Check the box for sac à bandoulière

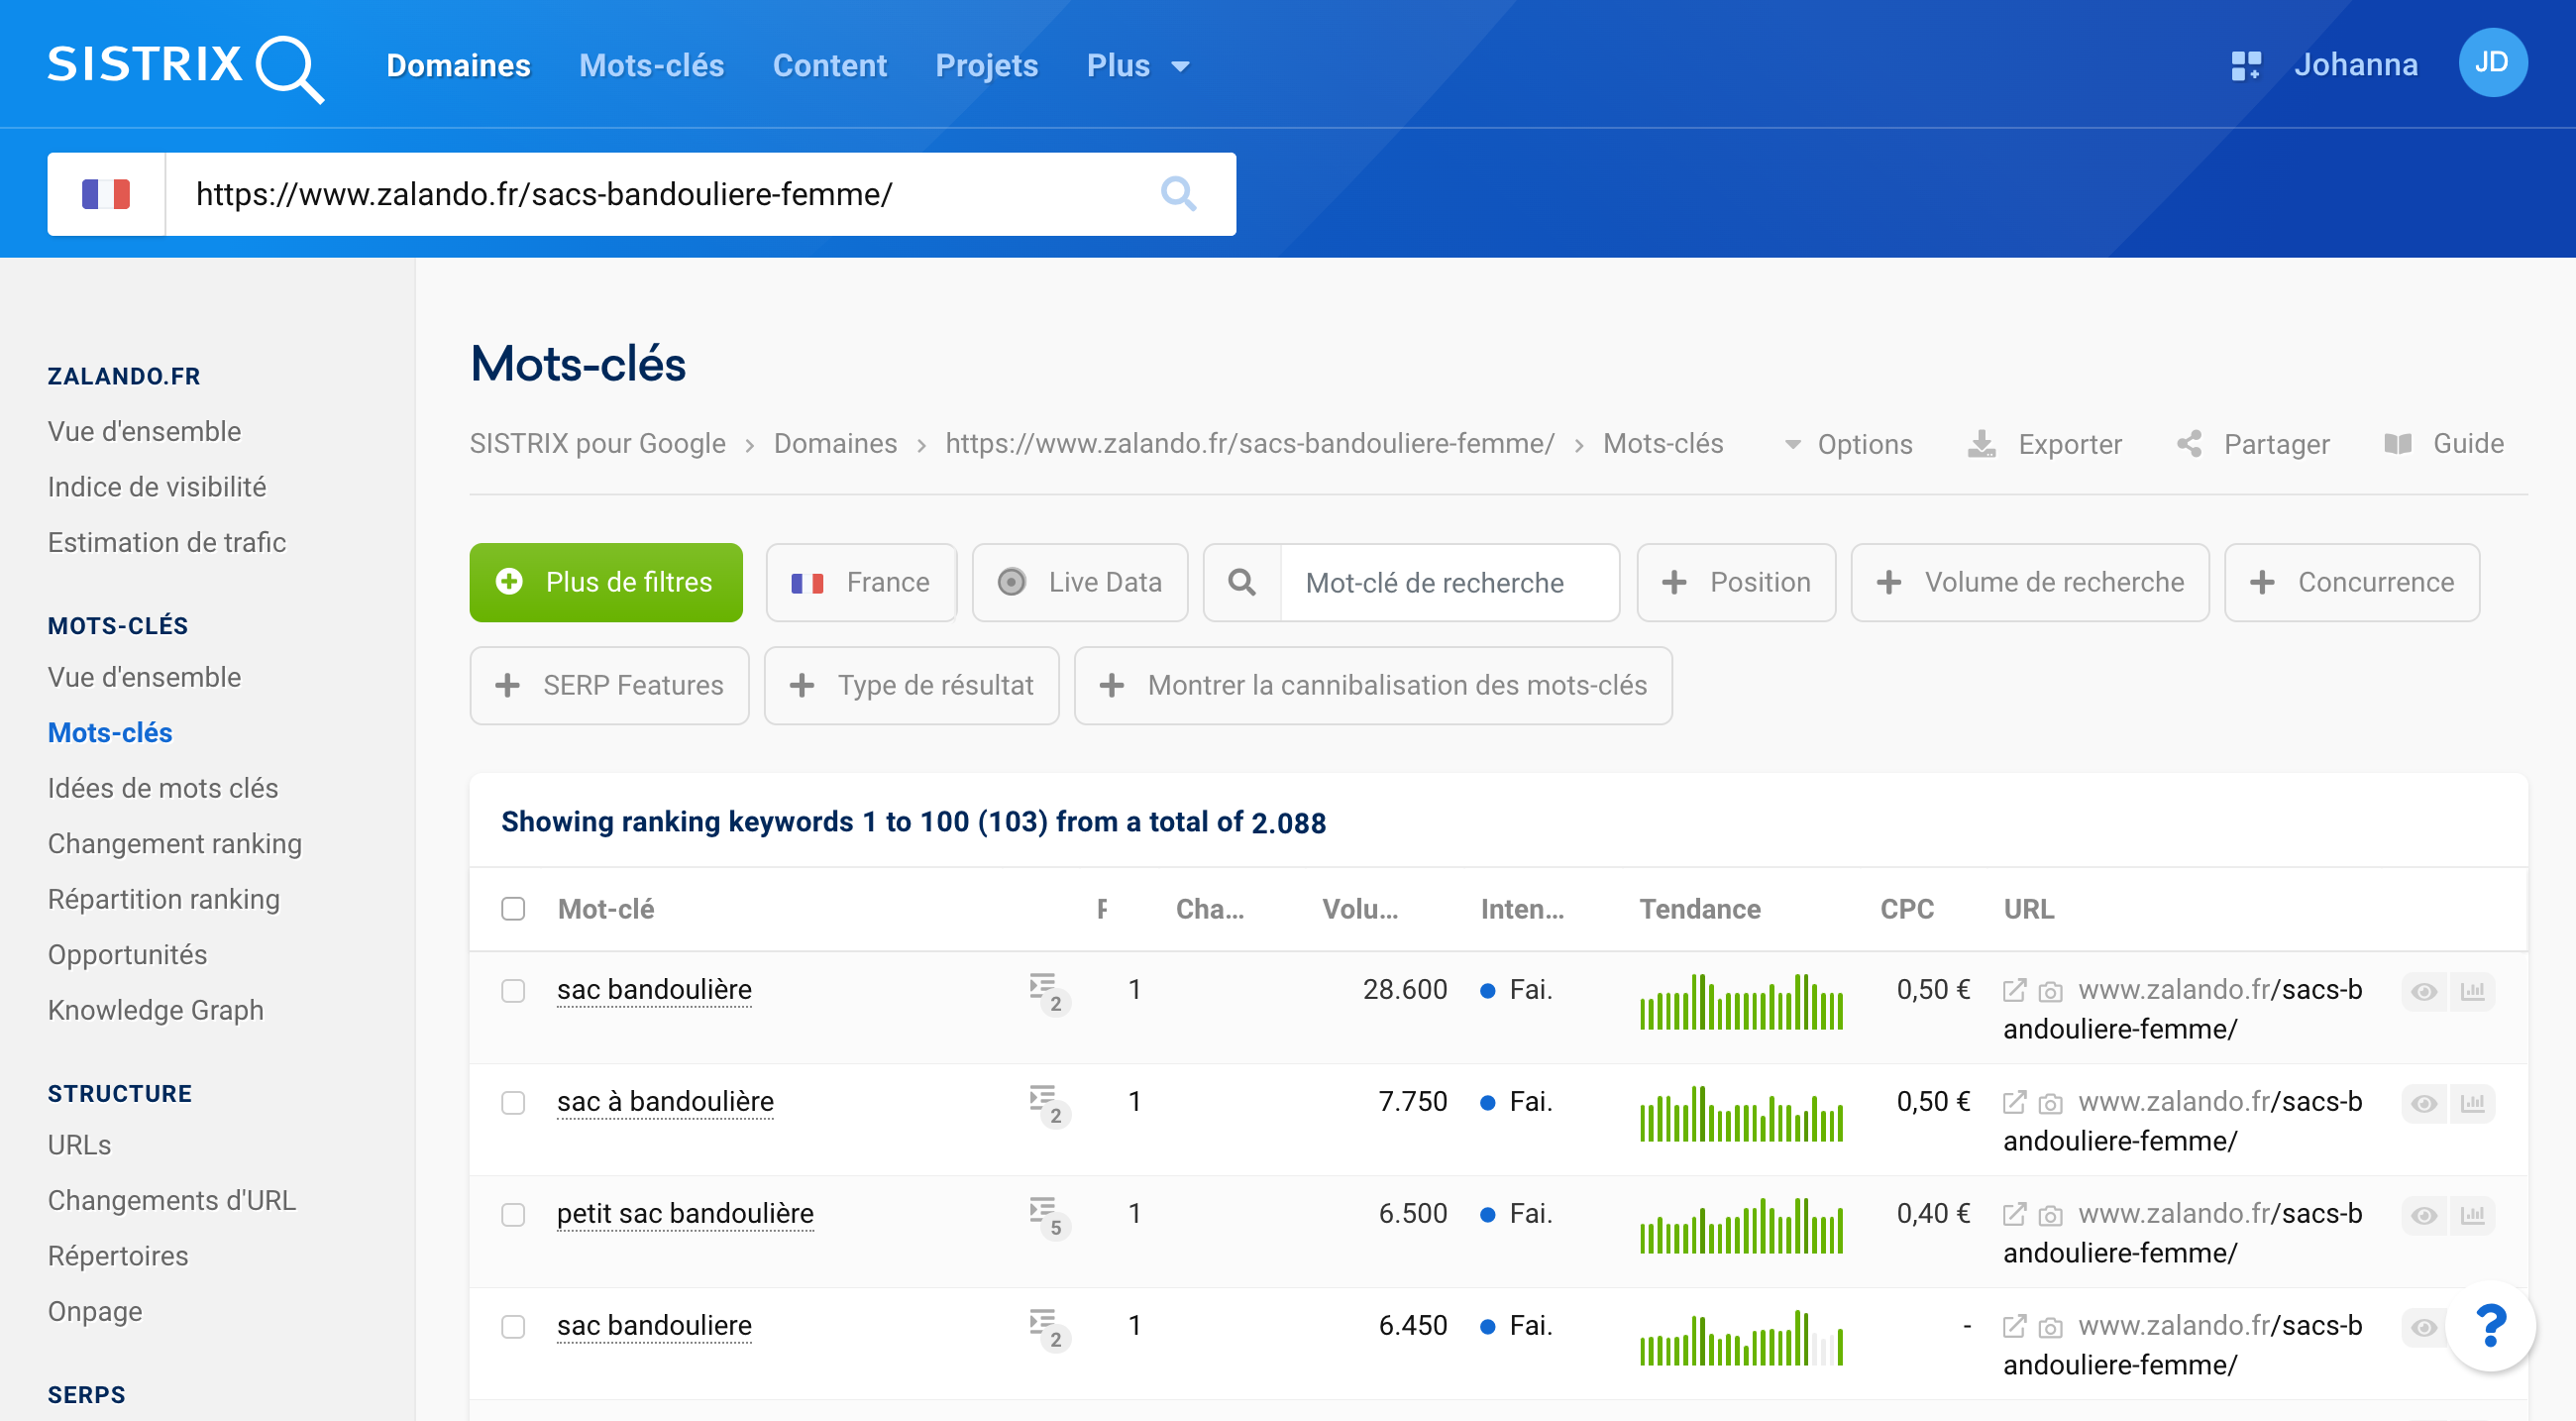pos(513,1102)
